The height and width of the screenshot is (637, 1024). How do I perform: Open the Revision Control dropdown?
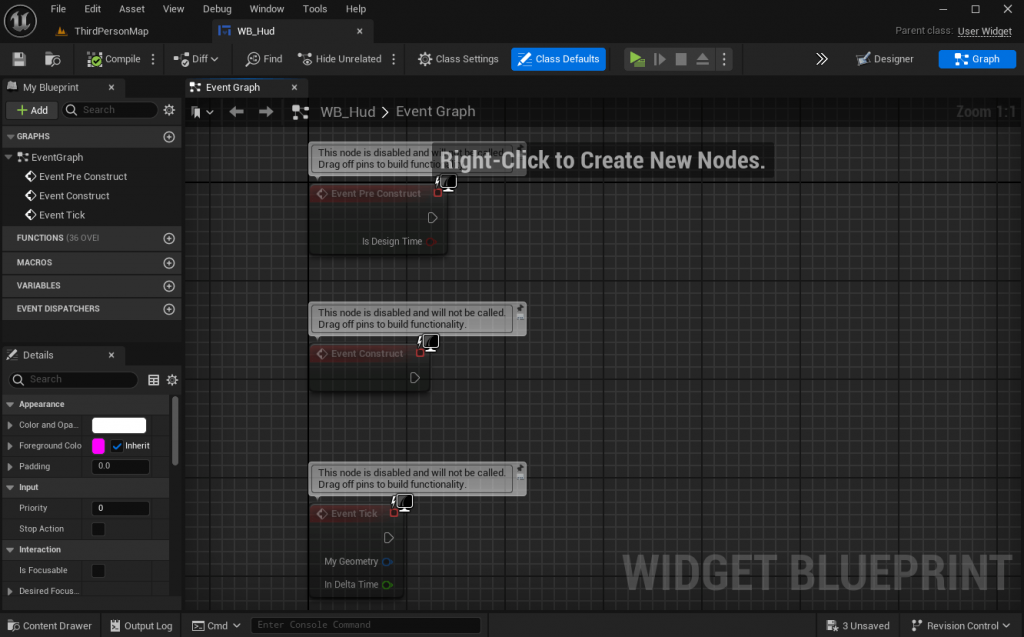(x=958, y=624)
